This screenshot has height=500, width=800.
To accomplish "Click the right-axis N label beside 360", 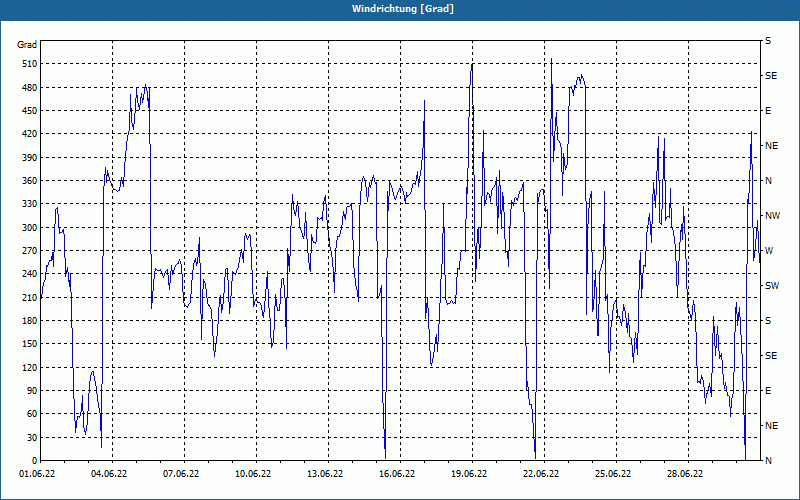I will click(768, 181).
